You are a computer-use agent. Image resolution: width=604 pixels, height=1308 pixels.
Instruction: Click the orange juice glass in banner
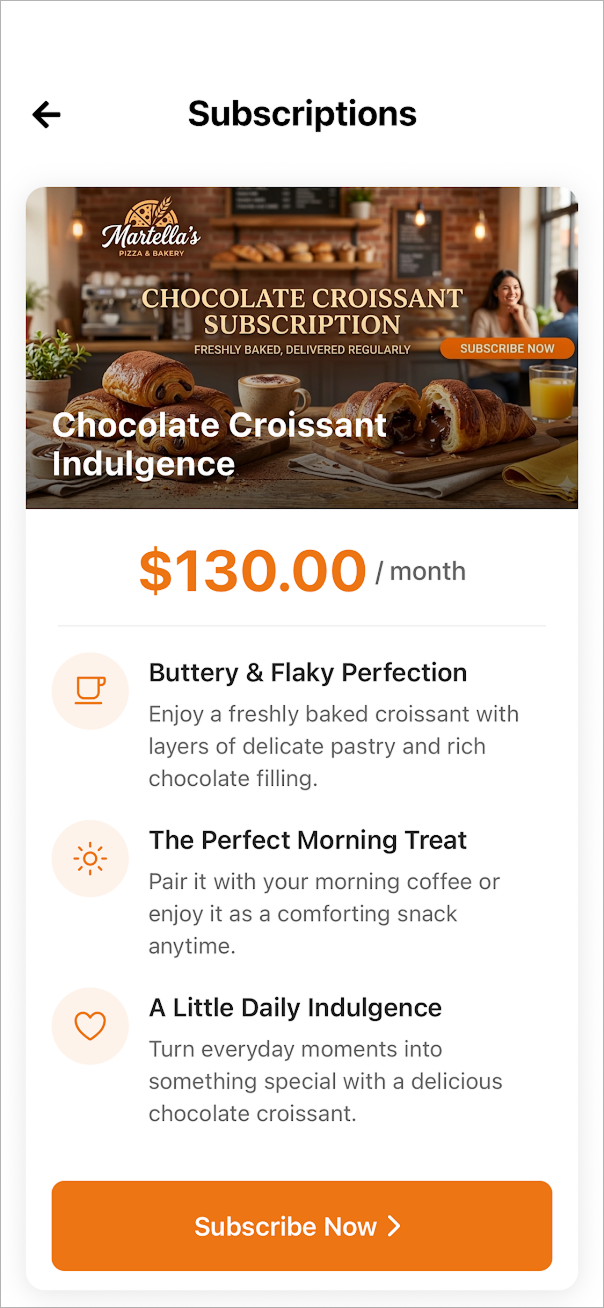click(551, 392)
